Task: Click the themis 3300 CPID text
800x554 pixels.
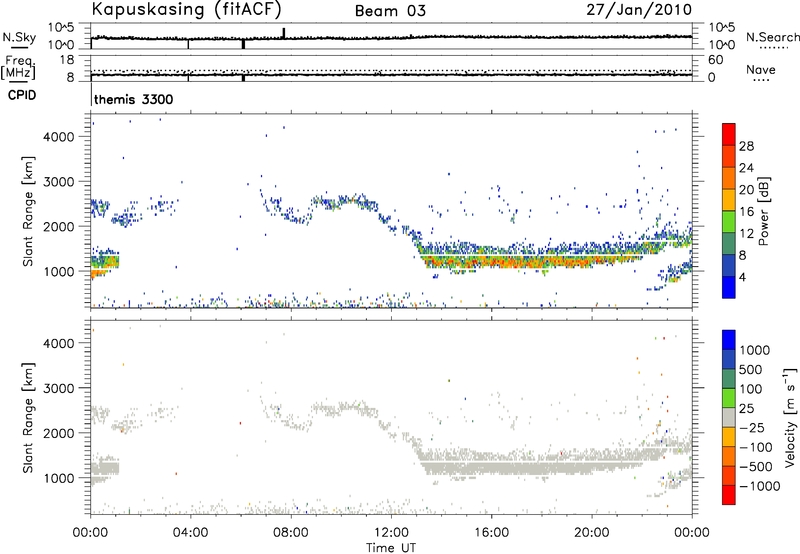Action: click(134, 99)
